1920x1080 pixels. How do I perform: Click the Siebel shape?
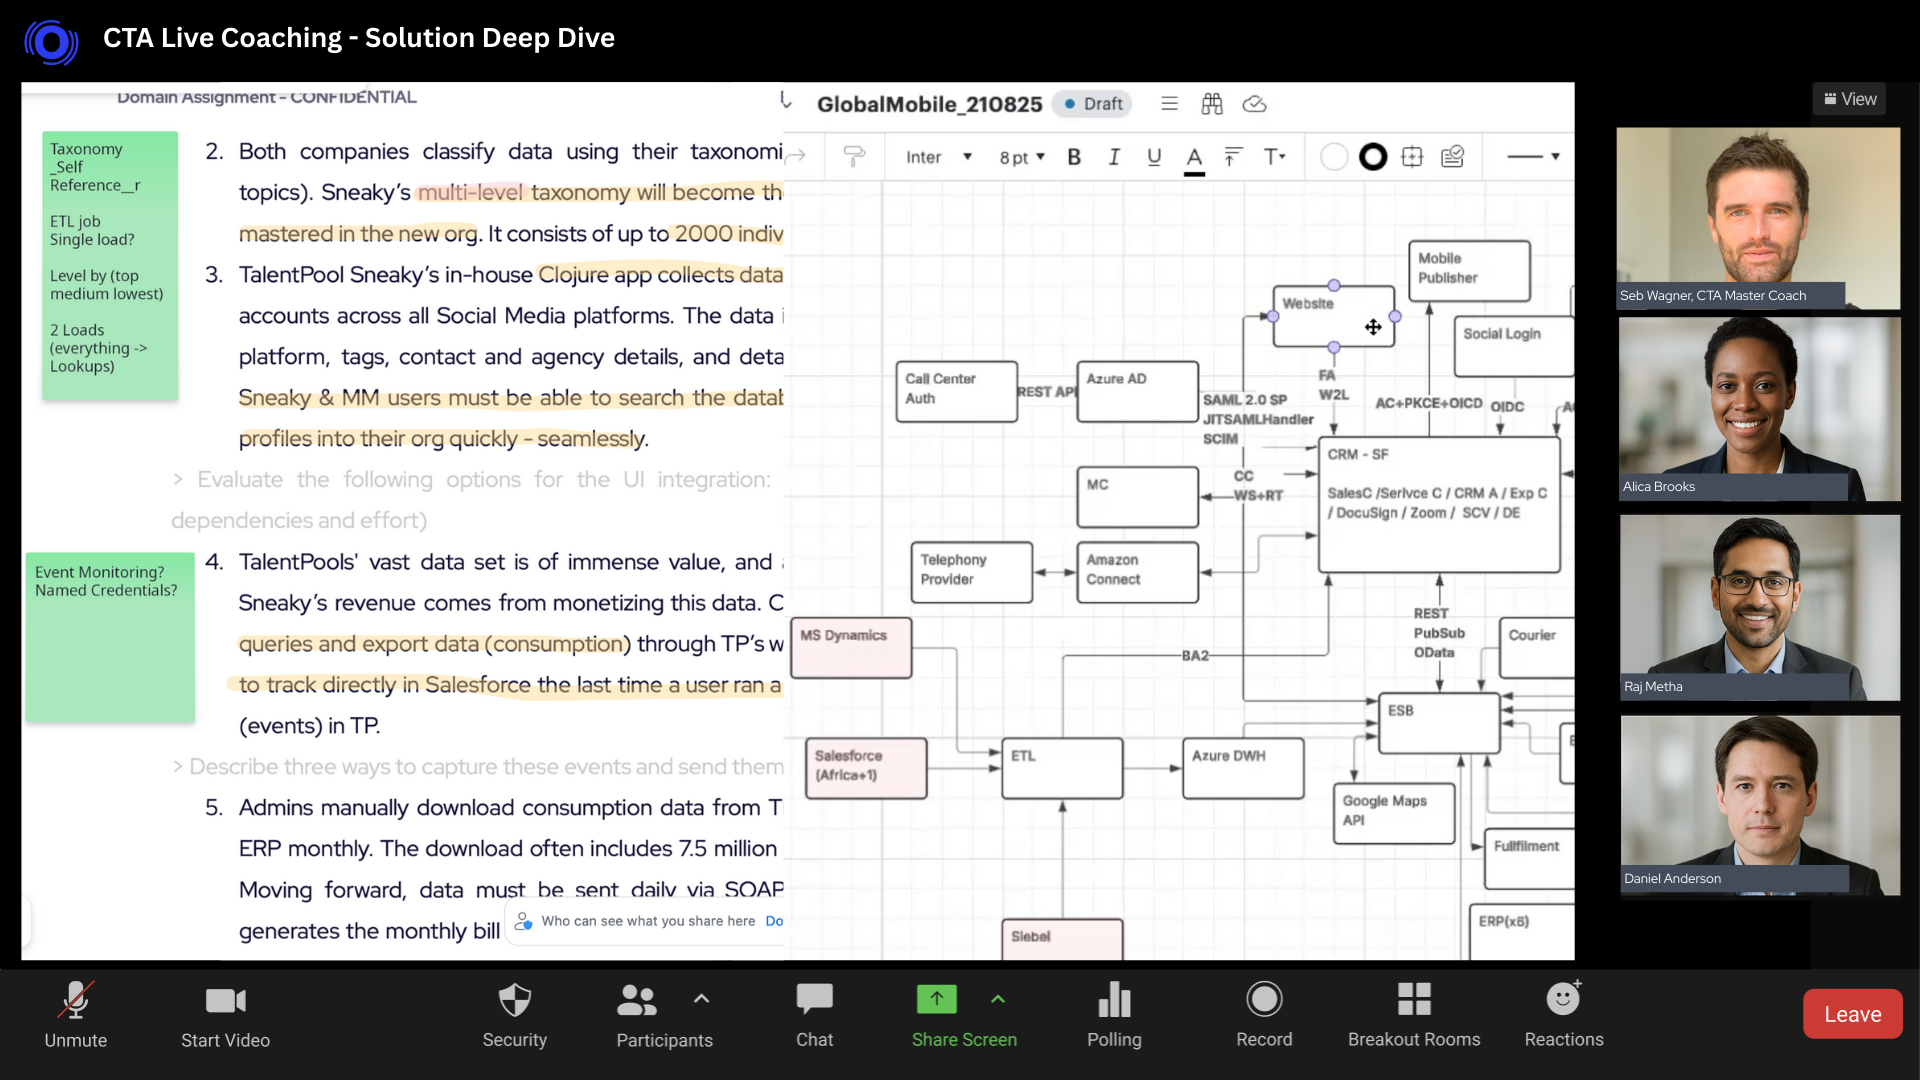click(1062, 939)
